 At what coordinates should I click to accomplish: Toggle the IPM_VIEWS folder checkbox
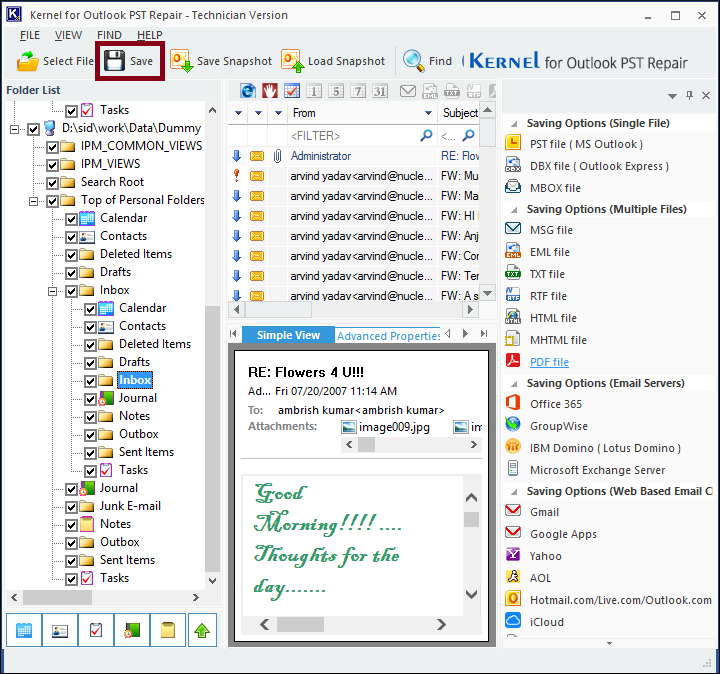(52, 165)
